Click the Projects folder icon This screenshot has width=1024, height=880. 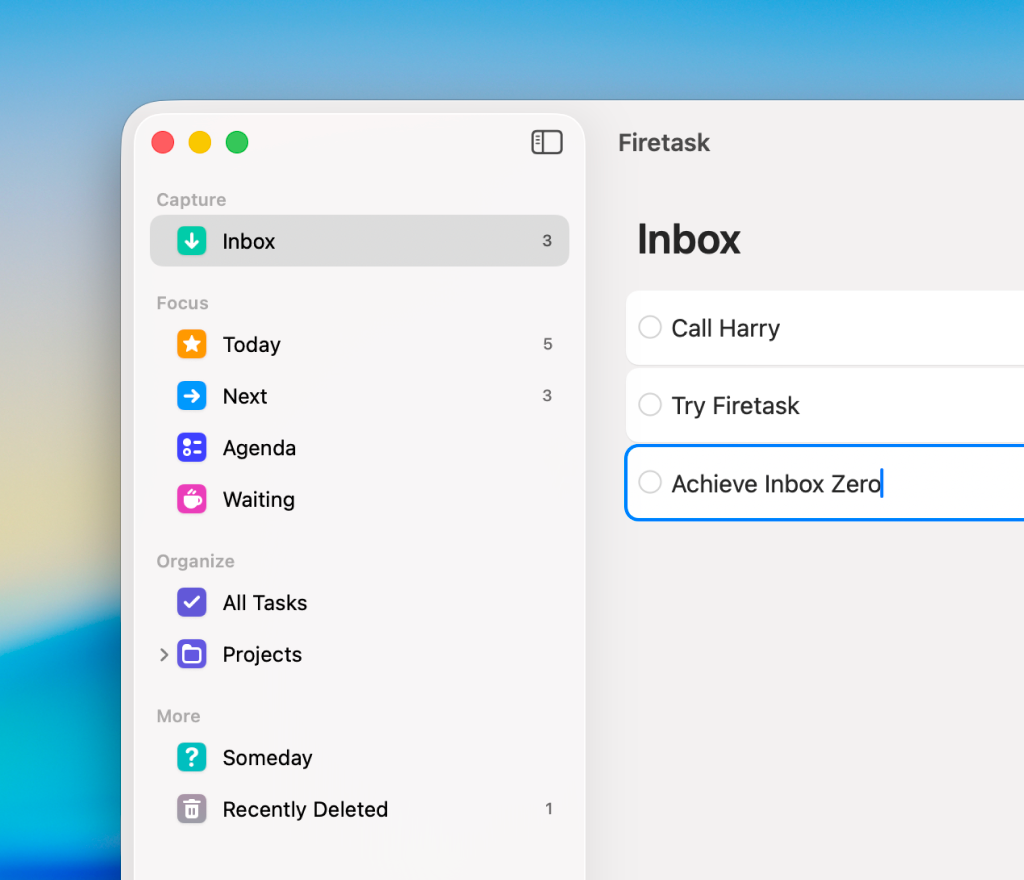click(192, 655)
